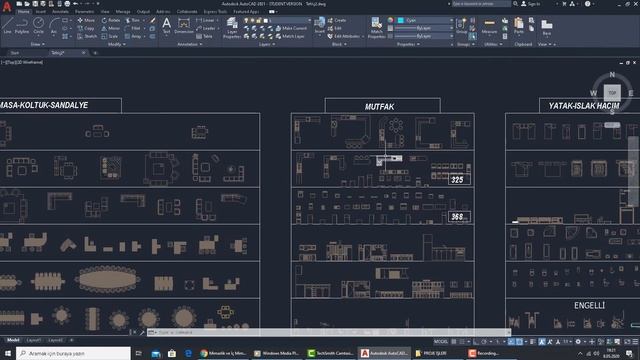Image resolution: width=640 pixels, height=360 pixels.
Task: Click Create block button
Action: click(x=337, y=20)
